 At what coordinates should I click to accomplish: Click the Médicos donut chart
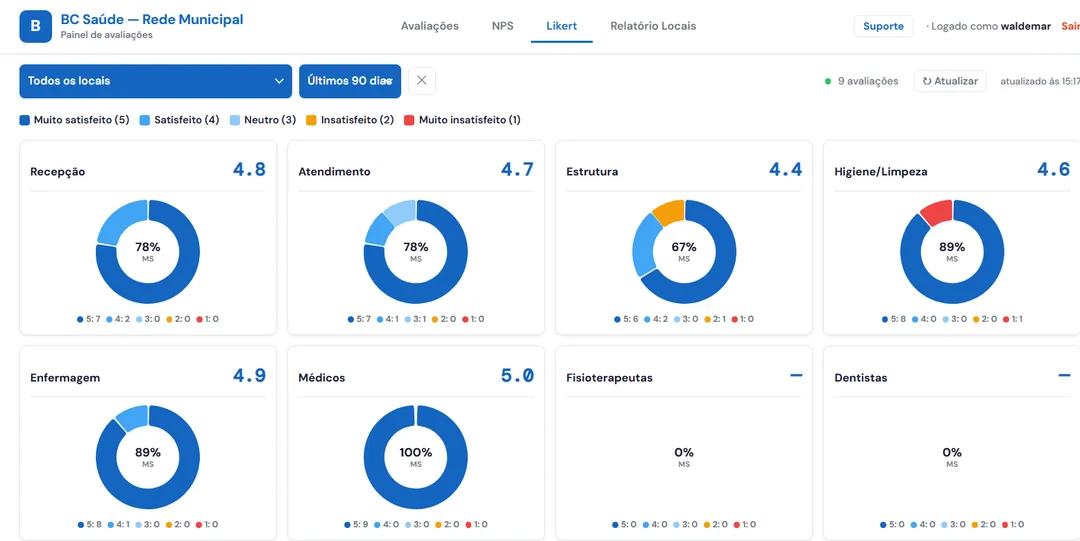point(416,458)
